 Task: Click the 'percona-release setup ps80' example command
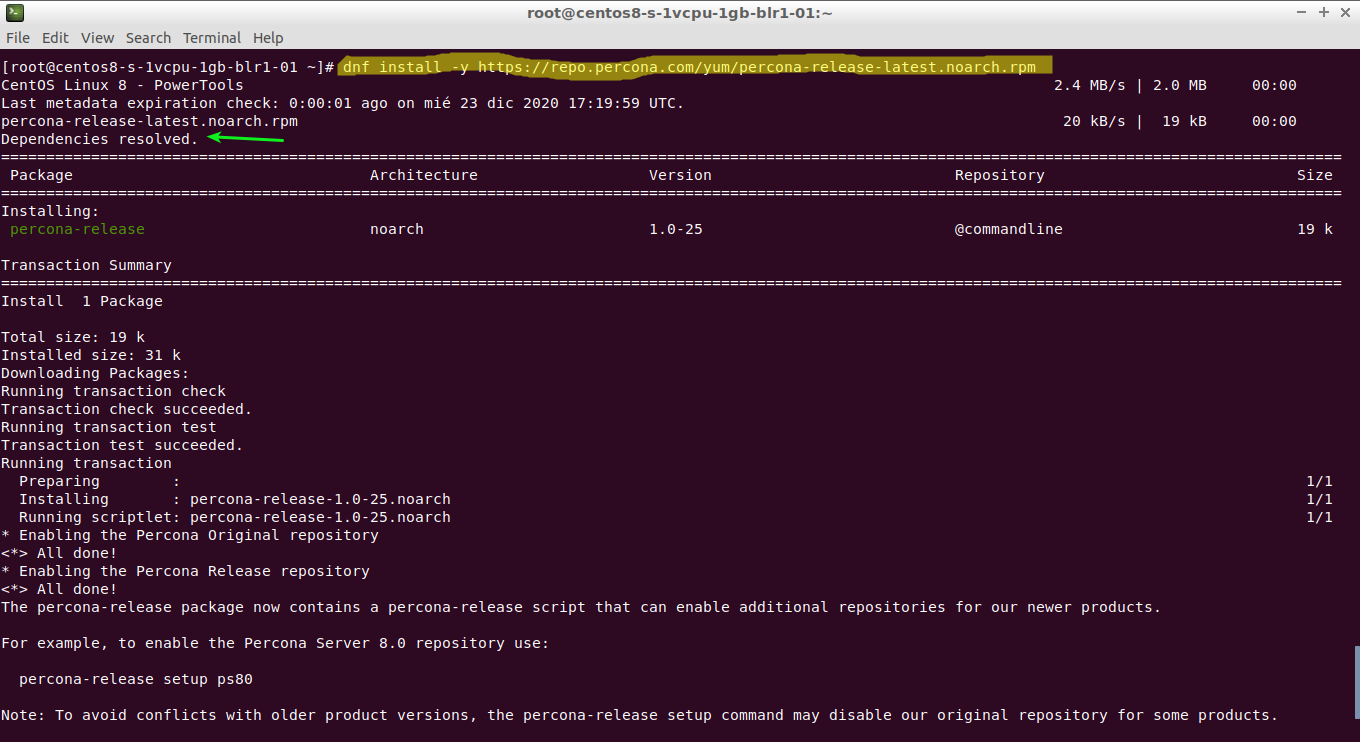click(x=136, y=679)
